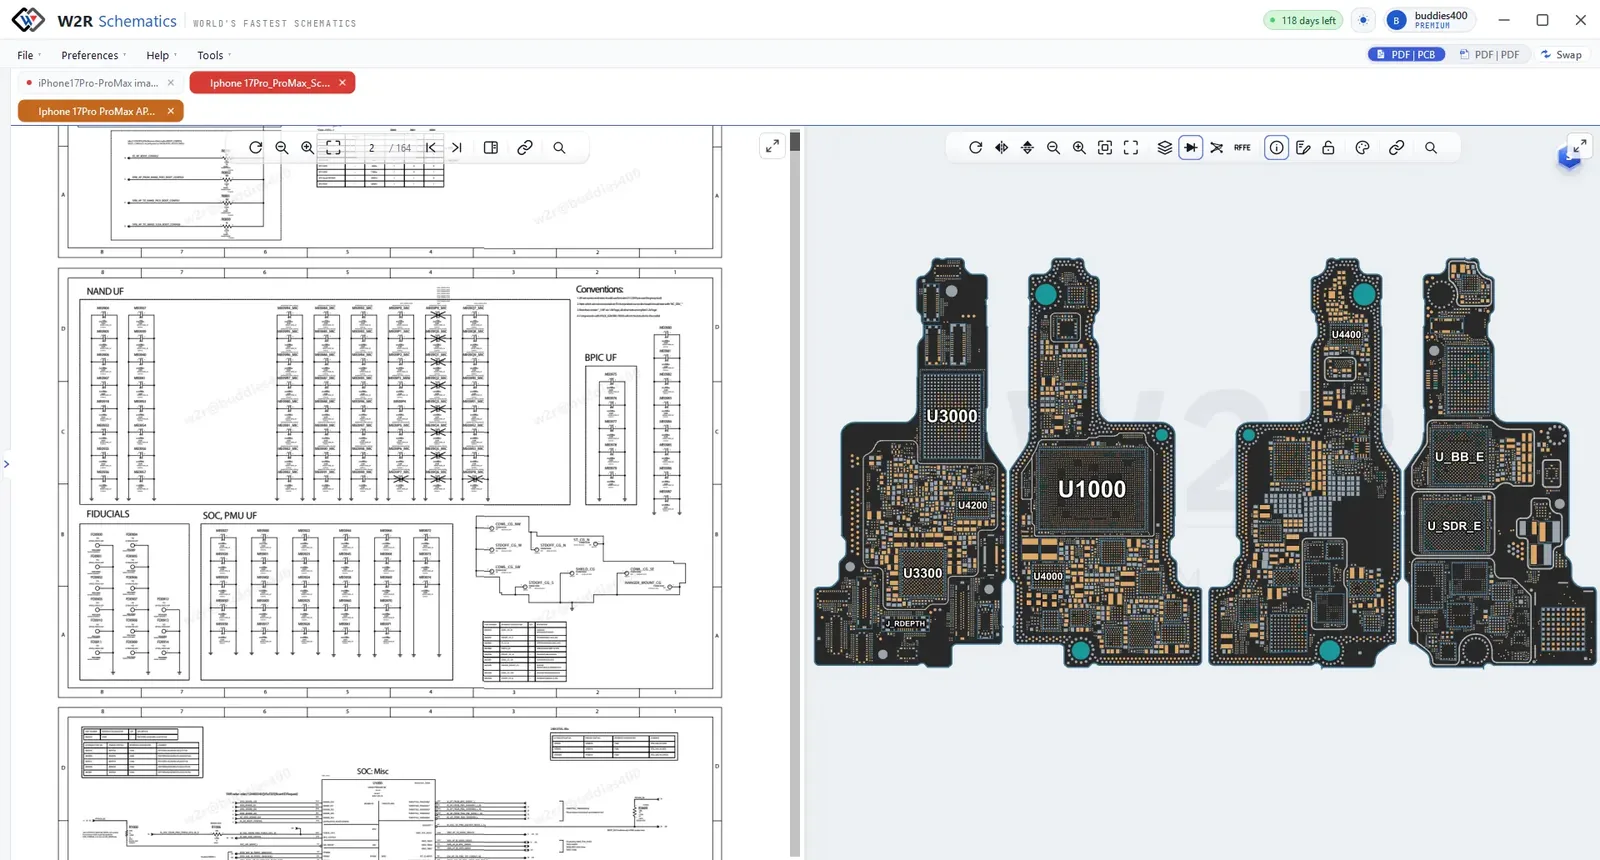The height and width of the screenshot is (860, 1600).
Task: Toggle RFFE highlighting
Action: point(1242,147)
